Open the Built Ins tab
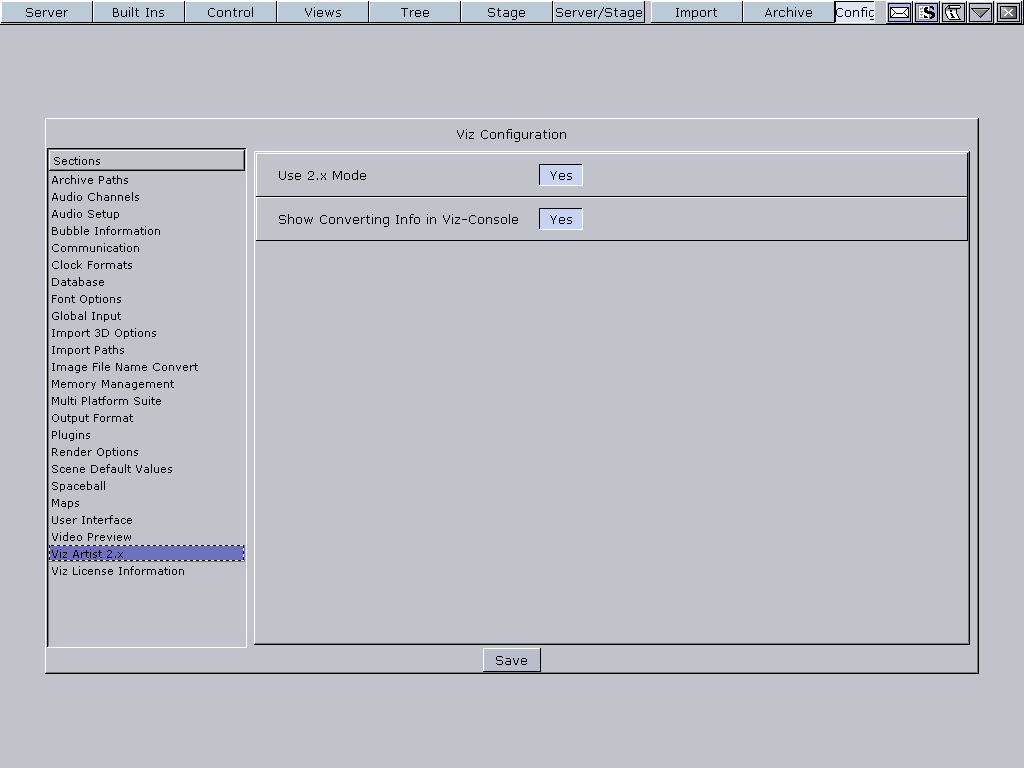Screen dimensions: 1024x768 click(x=138, y=13)
